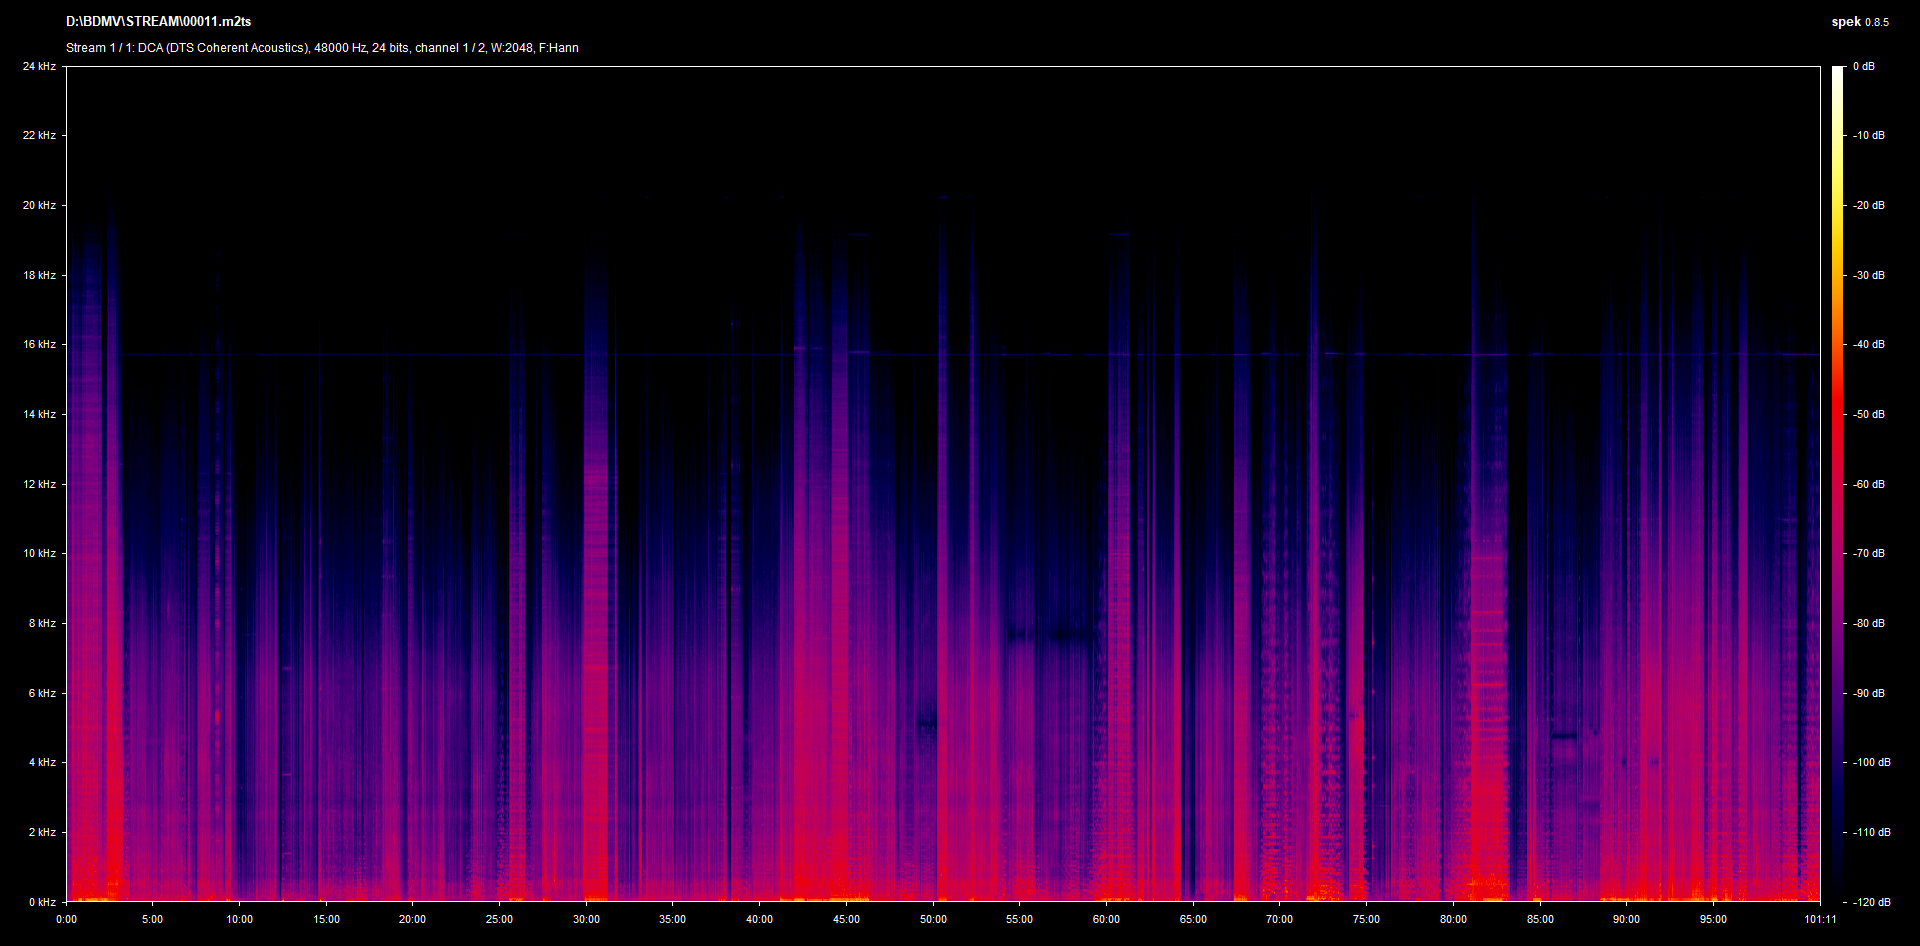Click the 50:00 time axis marker
Viewport: 1920px width, 946px height.
933,919
